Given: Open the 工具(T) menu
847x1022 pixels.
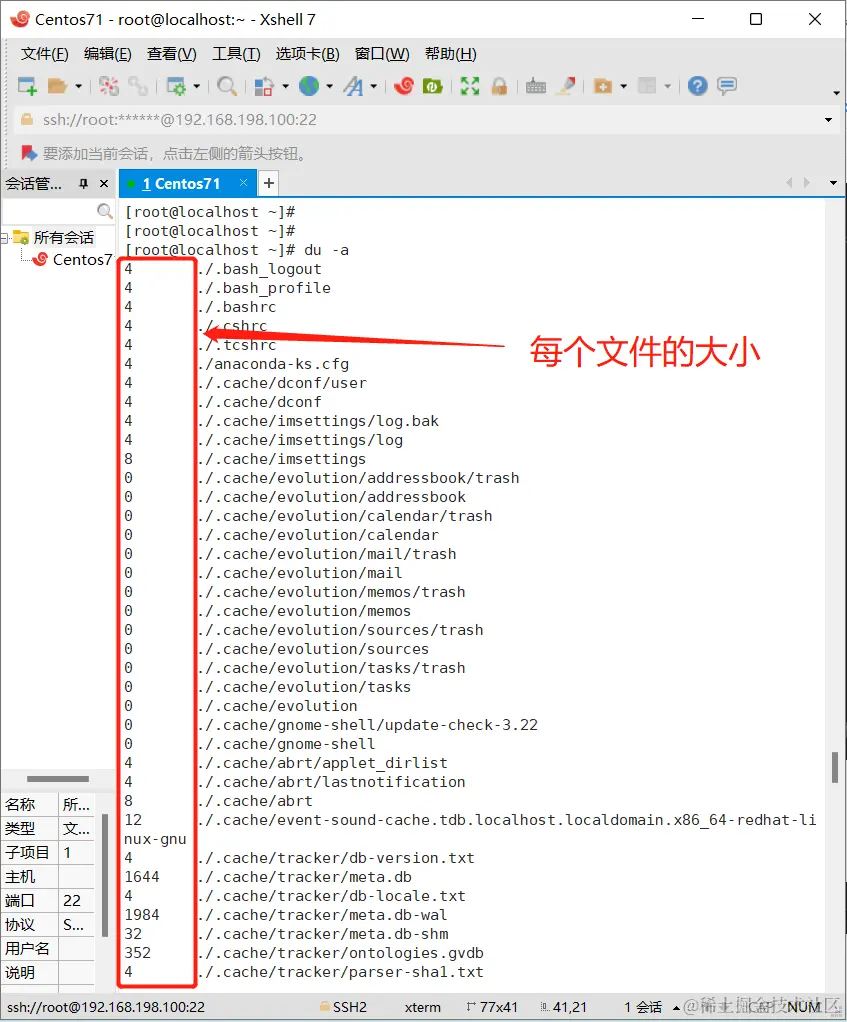Looking at the screenshot, I should [236, 54].
